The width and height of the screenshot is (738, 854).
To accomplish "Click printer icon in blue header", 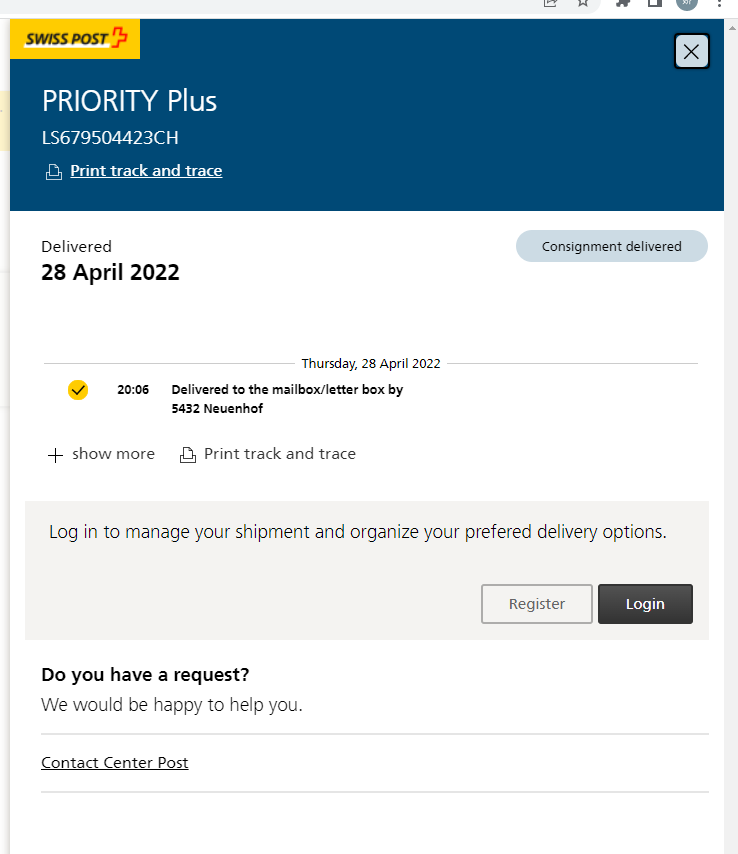I will 54,172.
